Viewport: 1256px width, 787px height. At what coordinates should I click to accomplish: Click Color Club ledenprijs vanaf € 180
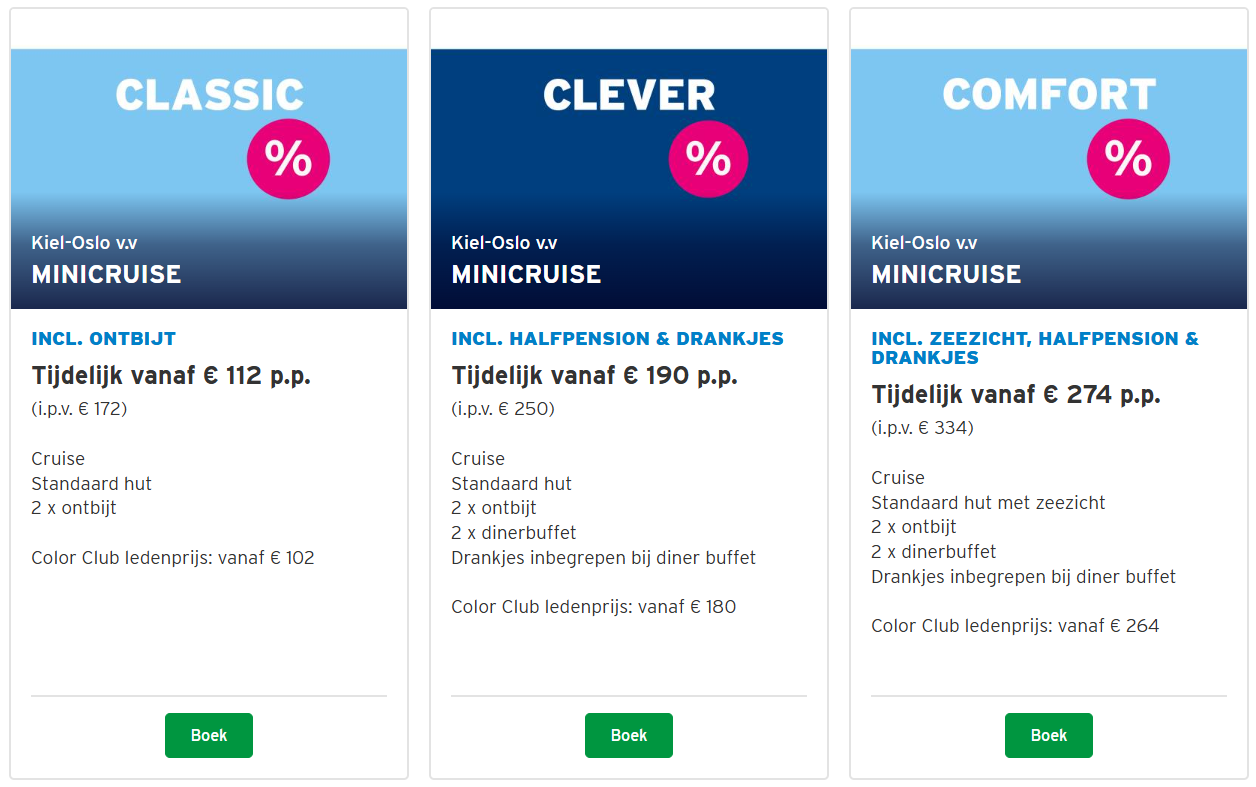coord(593,607)
